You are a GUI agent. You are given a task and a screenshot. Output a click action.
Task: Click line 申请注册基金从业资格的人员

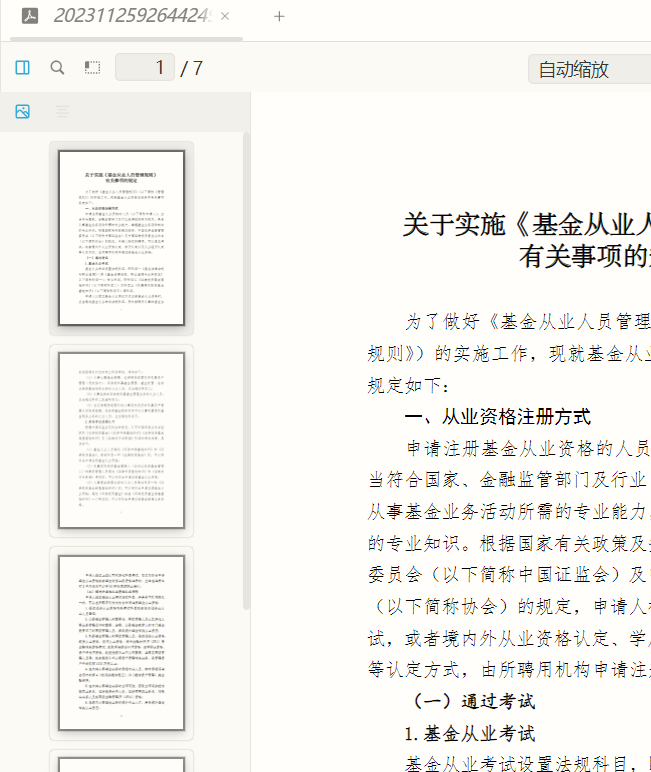coord(529,449)
